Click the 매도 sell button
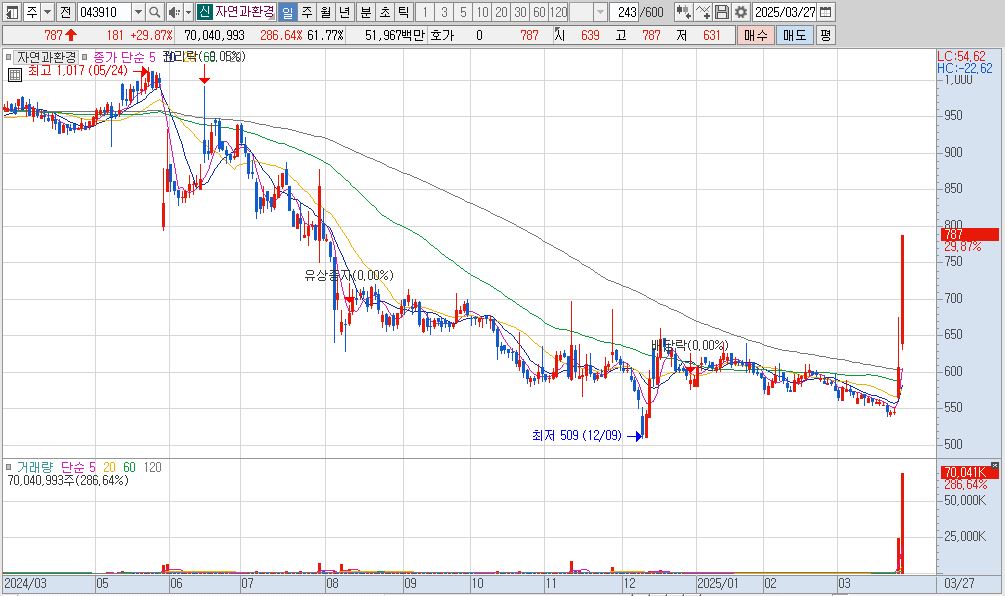1005x596 pixels. (795, 35)
